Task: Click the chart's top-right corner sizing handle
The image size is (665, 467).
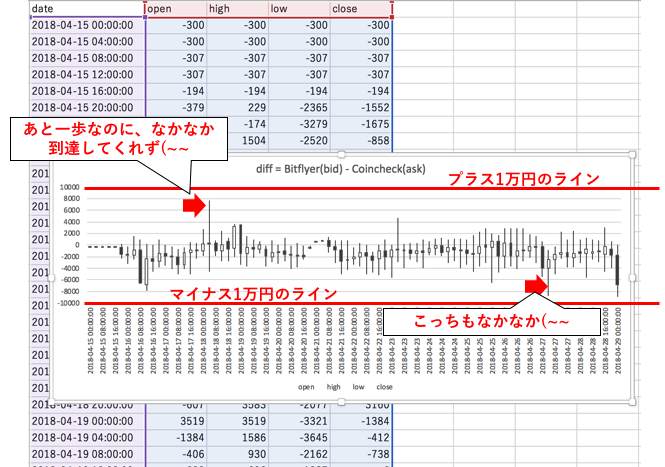Action: (x=632, y=154)
